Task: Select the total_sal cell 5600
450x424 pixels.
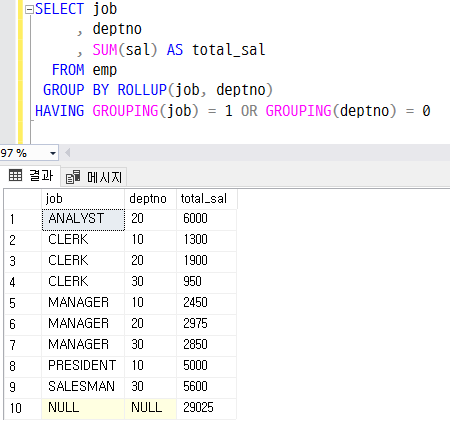Action: click(x=206, y=387)
